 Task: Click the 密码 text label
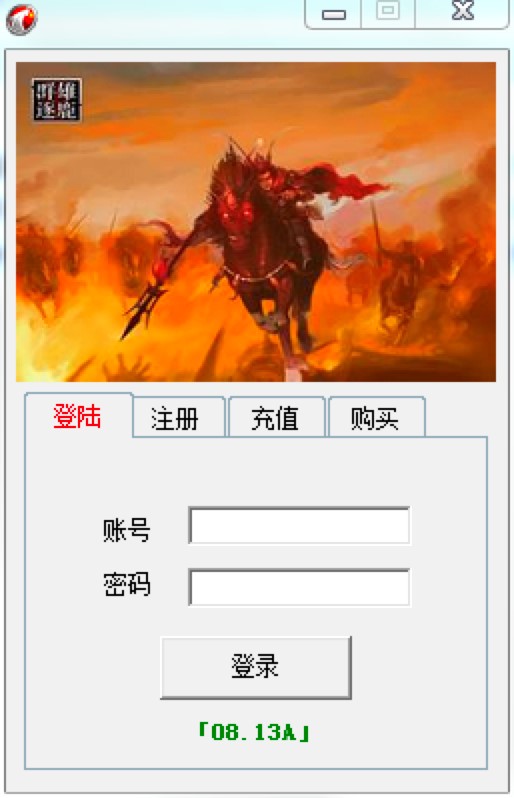(x=127, y=584)
